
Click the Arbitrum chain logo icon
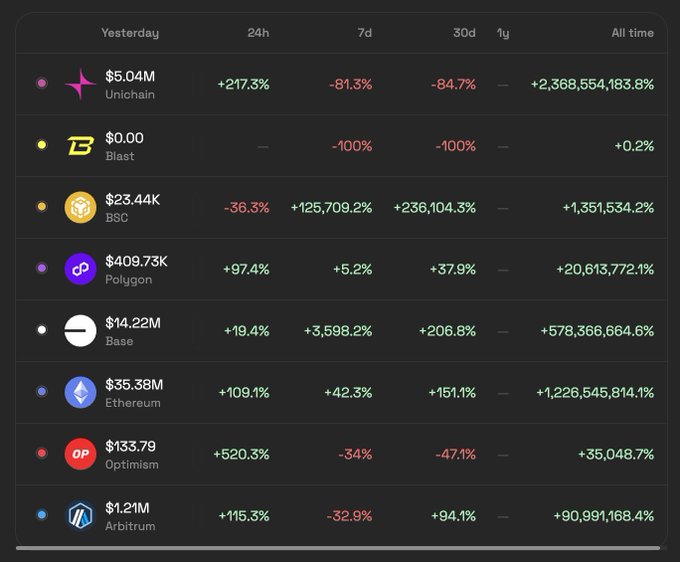[80, 516]
